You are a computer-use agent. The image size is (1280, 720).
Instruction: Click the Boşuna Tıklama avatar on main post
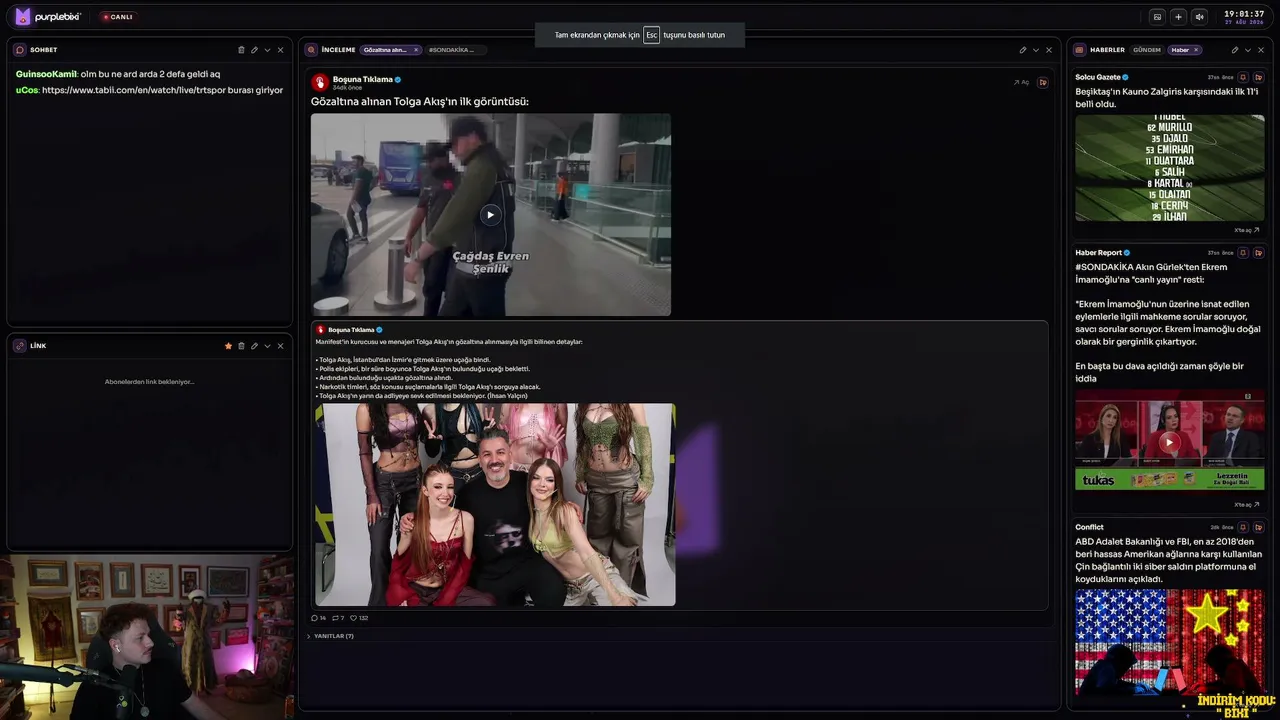tap(320, 82)
